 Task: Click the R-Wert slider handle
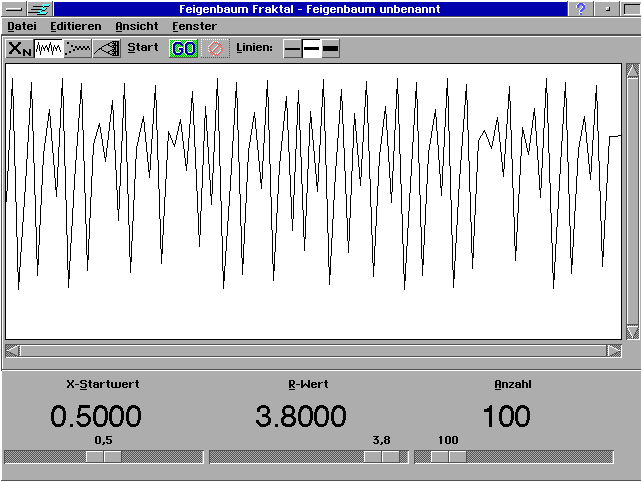click(381, 457)
